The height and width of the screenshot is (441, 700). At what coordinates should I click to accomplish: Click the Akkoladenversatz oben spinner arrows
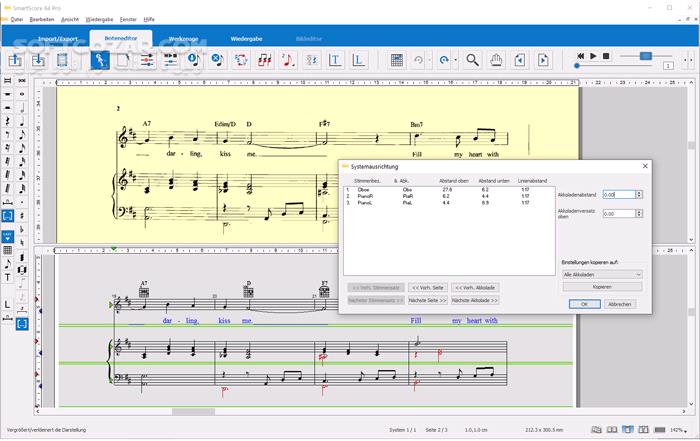tap(639, 214)
